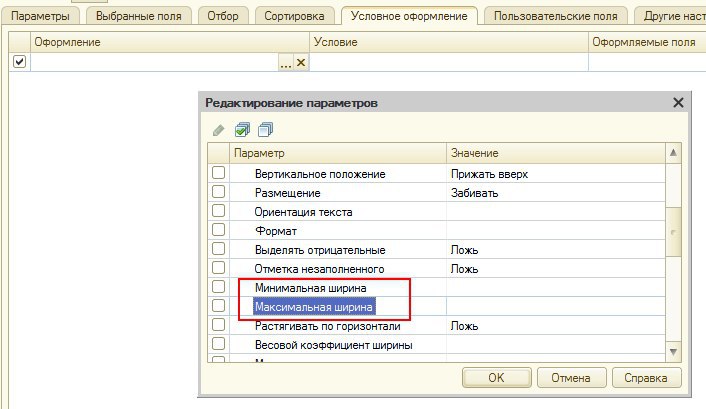The width and height of the screenshot is (706, 409).
Task: Click the Отмена button
Action: tap(571, 377)
